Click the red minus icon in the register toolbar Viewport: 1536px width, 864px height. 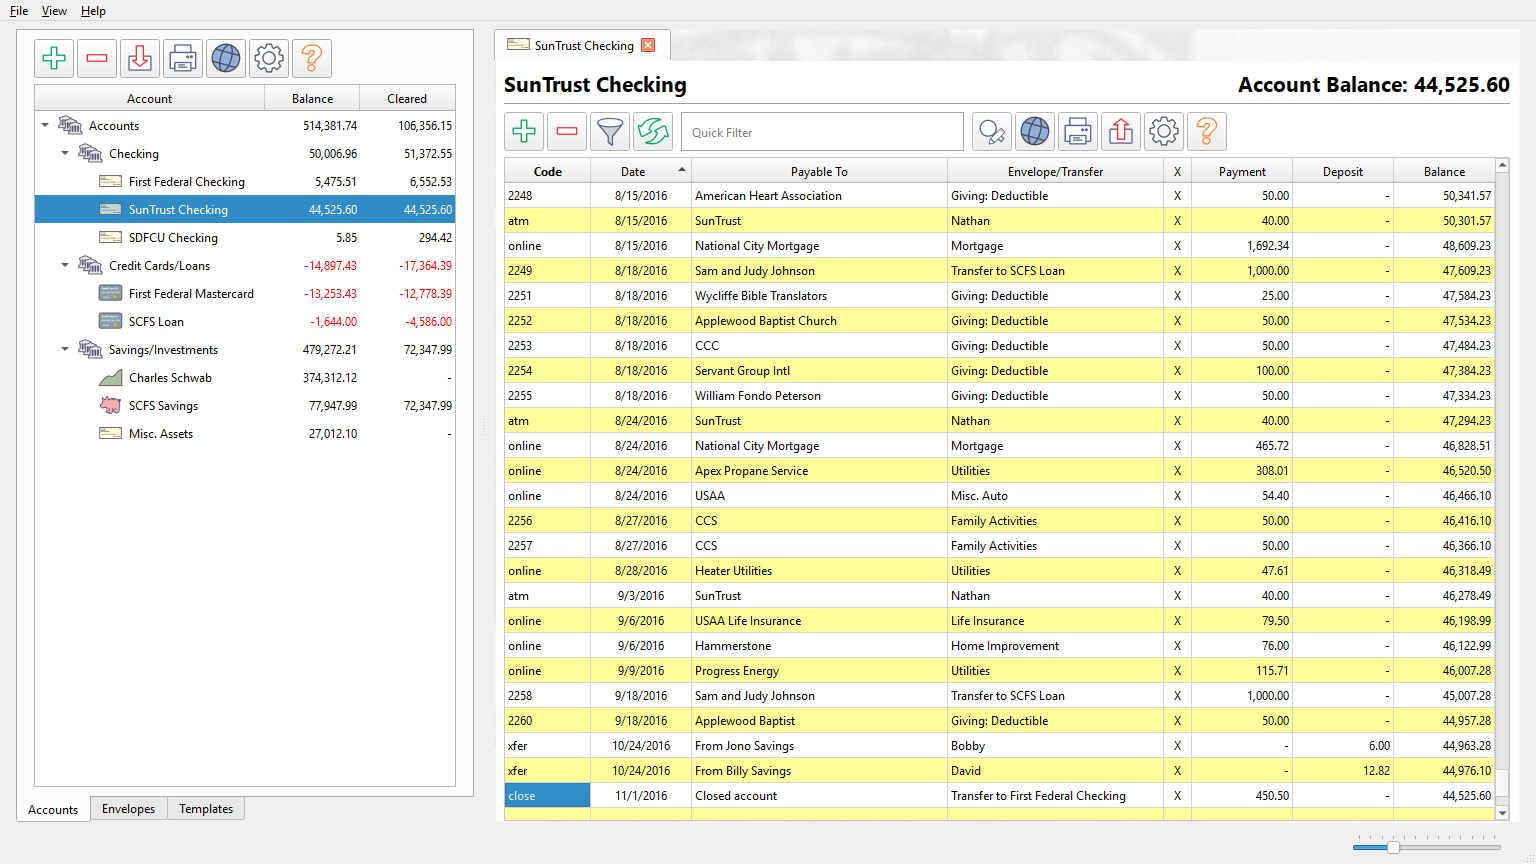click(x=567, y=131)
